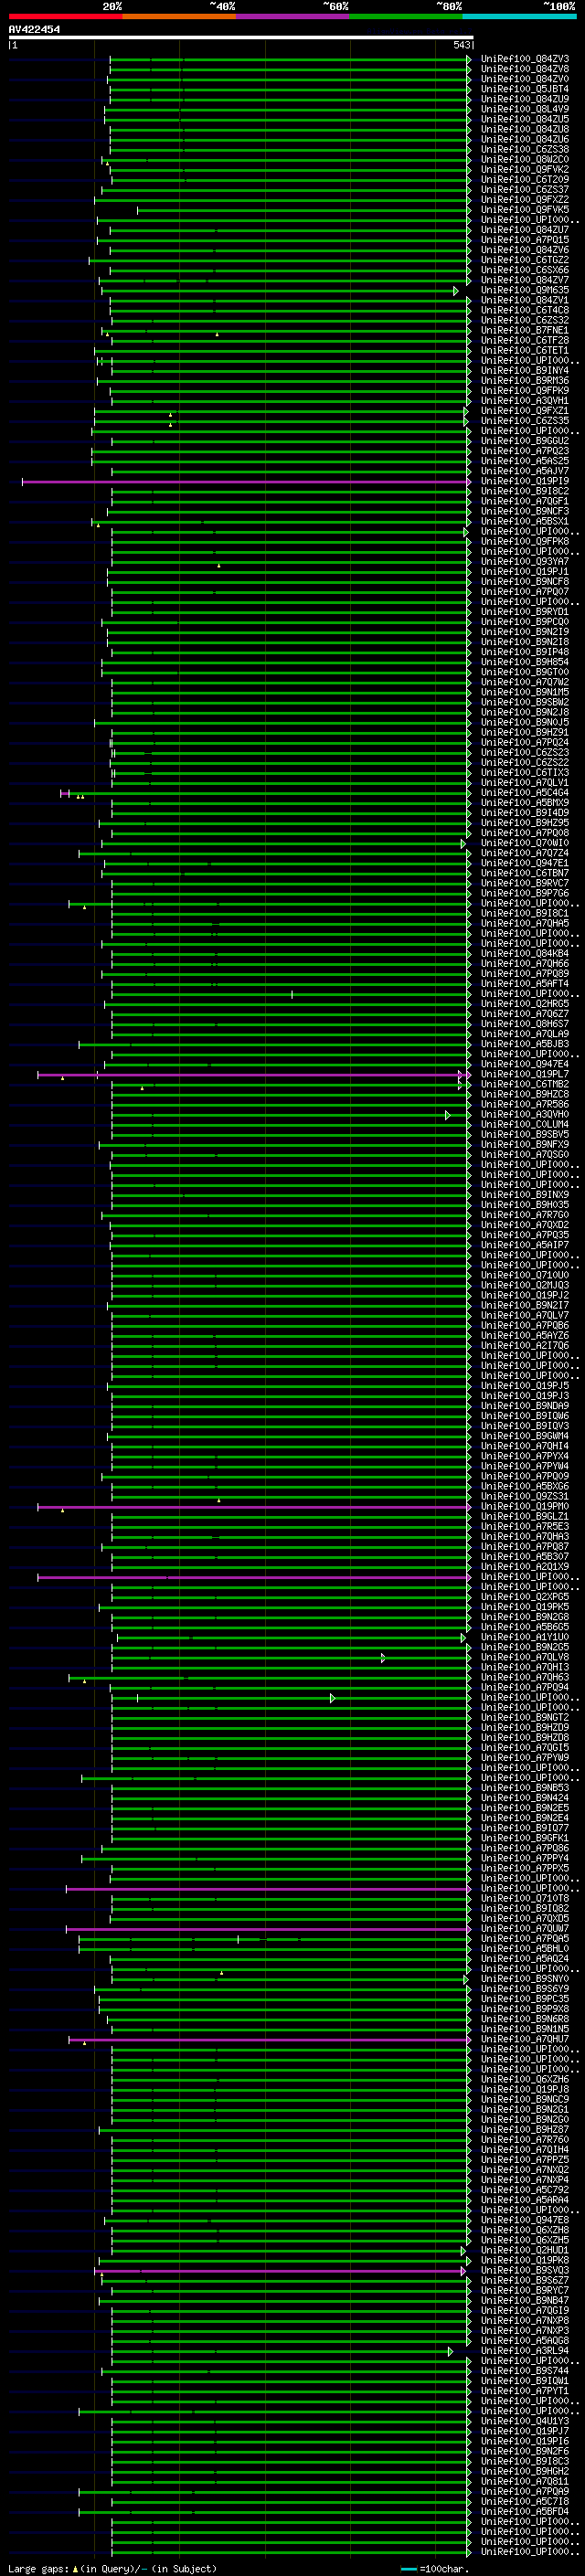Image resolution: width=585 pixels, height=2576 pixels.
Task: Open hit UniRef100_A7PQ15
Action: (525, 240)
